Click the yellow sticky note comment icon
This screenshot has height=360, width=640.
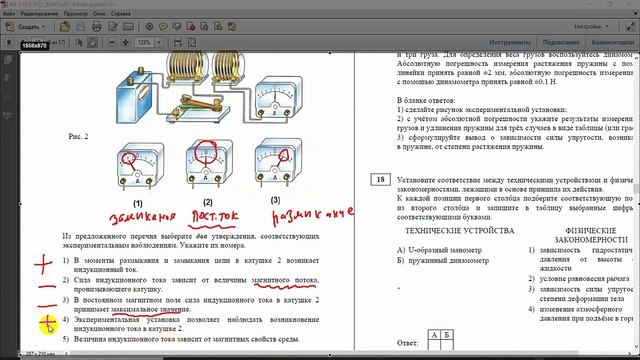coord(163,27)
